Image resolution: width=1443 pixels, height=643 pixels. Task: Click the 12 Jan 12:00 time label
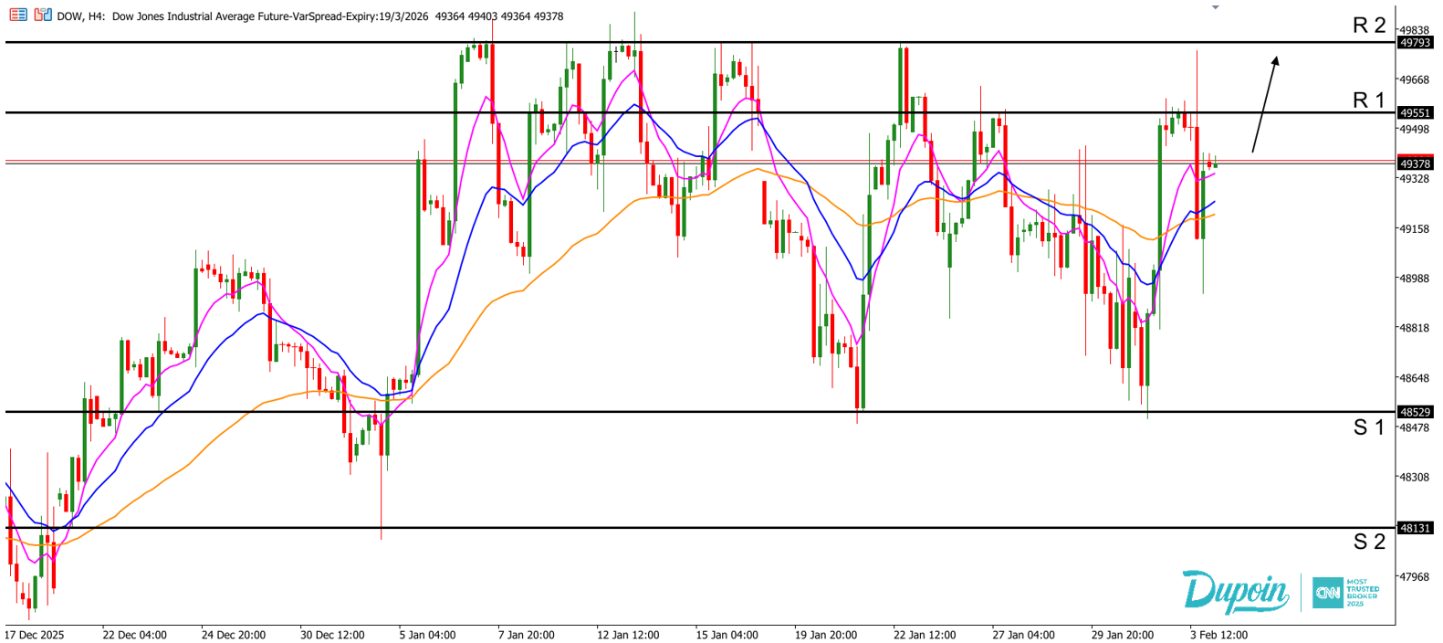(628, 634)
